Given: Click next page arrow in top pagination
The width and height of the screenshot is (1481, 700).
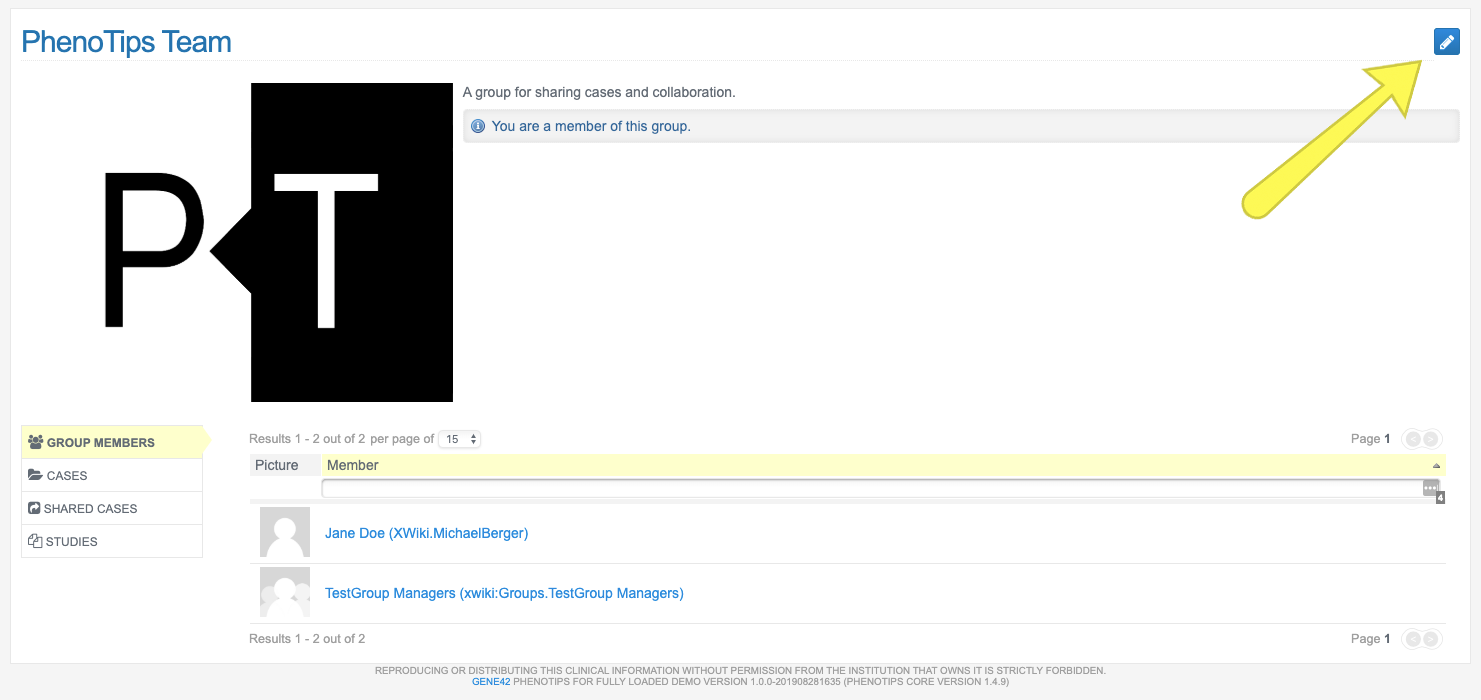Looking at the screenshot, I should point(1431,439).
